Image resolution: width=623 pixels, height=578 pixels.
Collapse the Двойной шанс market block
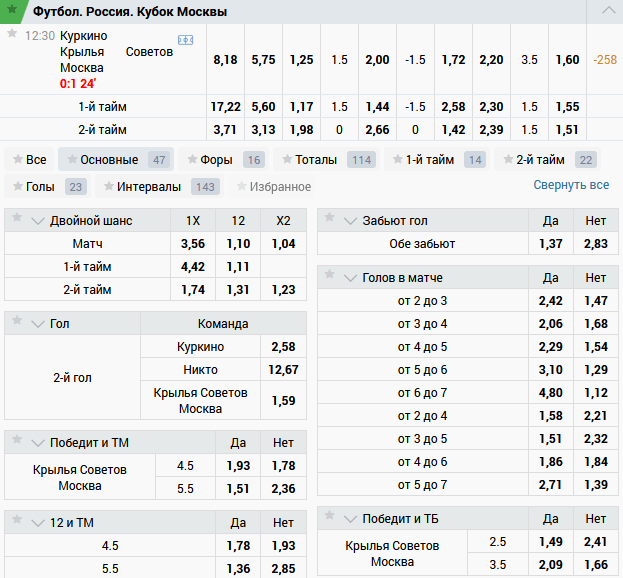[38, 221]
